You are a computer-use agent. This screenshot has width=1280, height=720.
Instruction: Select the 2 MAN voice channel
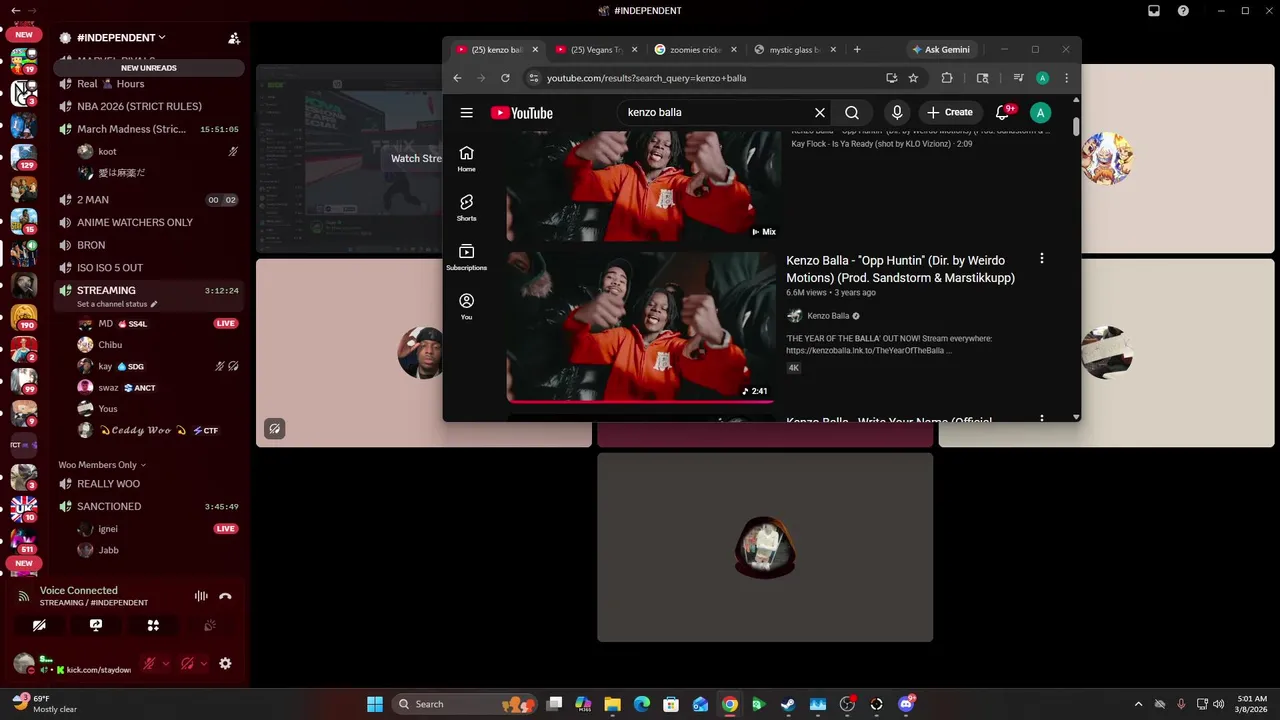[149, 200]
